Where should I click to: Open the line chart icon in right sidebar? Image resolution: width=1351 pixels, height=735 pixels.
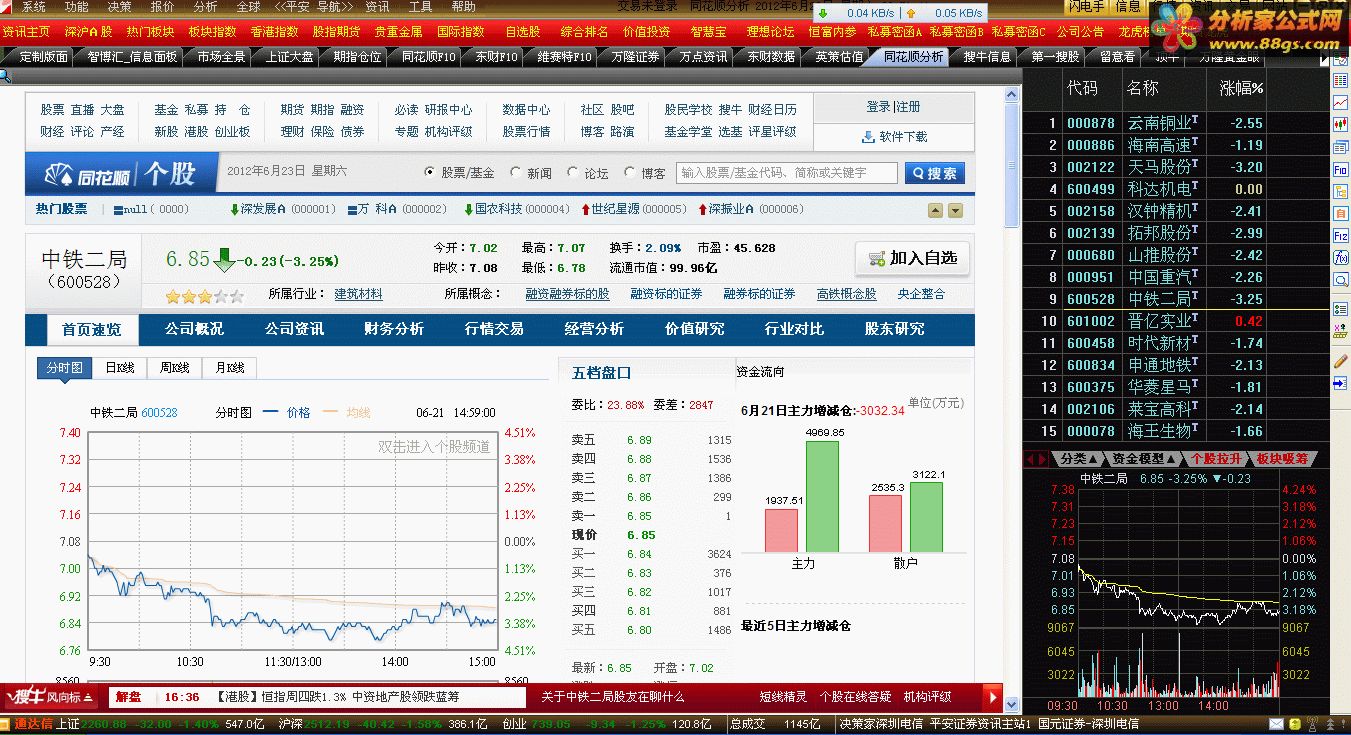[x=1340, y=102]
